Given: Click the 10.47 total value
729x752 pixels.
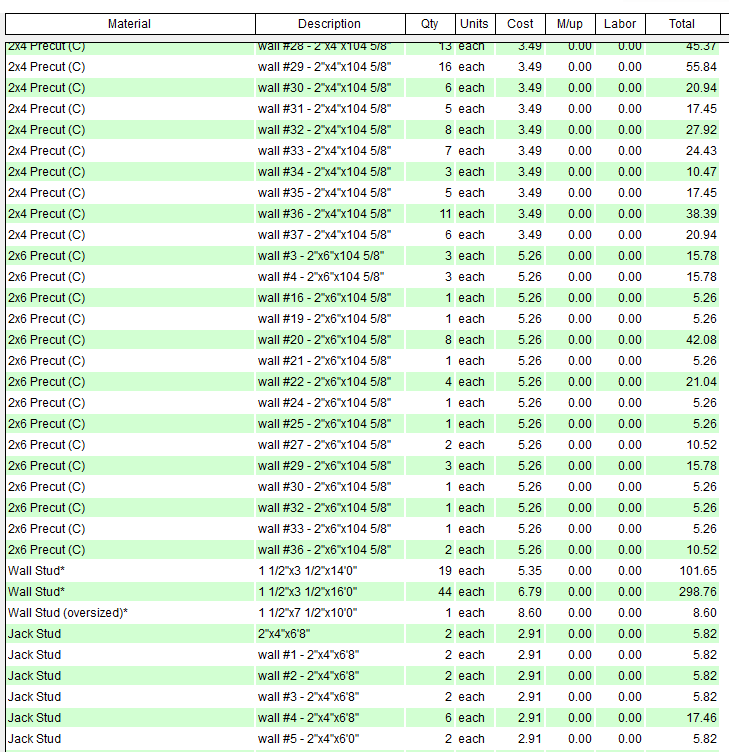Looking at the screenshot, I should coord(701,172).
